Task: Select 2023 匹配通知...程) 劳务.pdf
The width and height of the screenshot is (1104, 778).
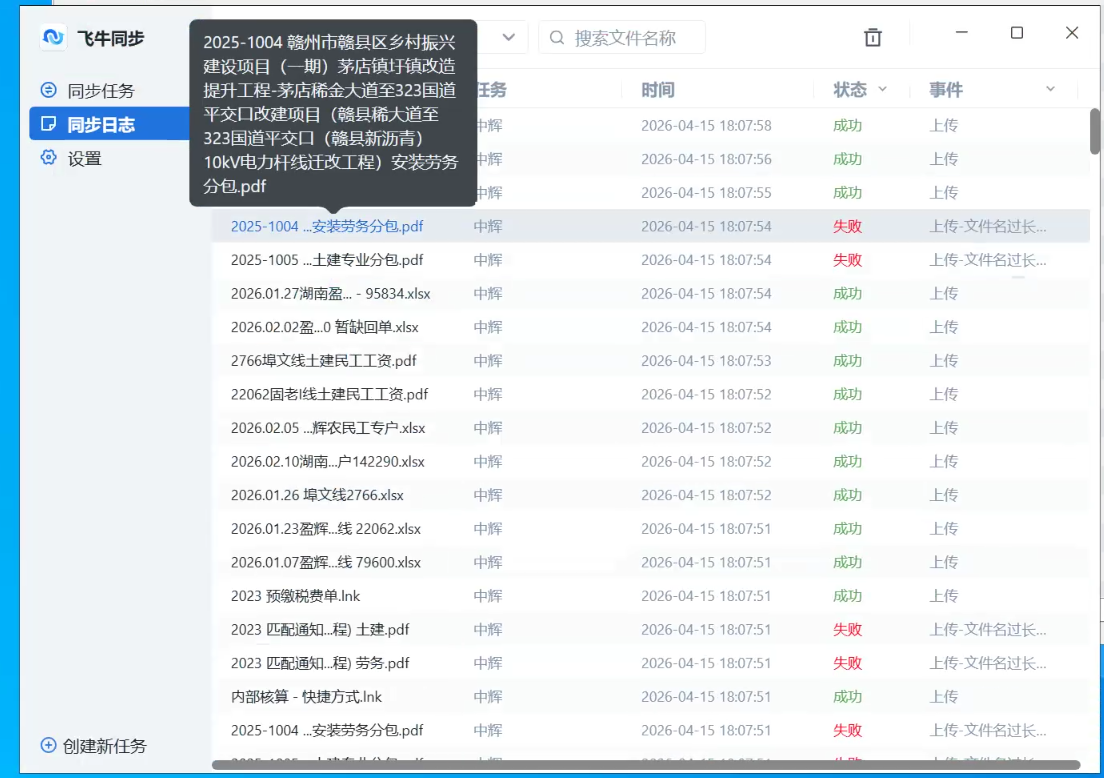Action: pos(651,663)
